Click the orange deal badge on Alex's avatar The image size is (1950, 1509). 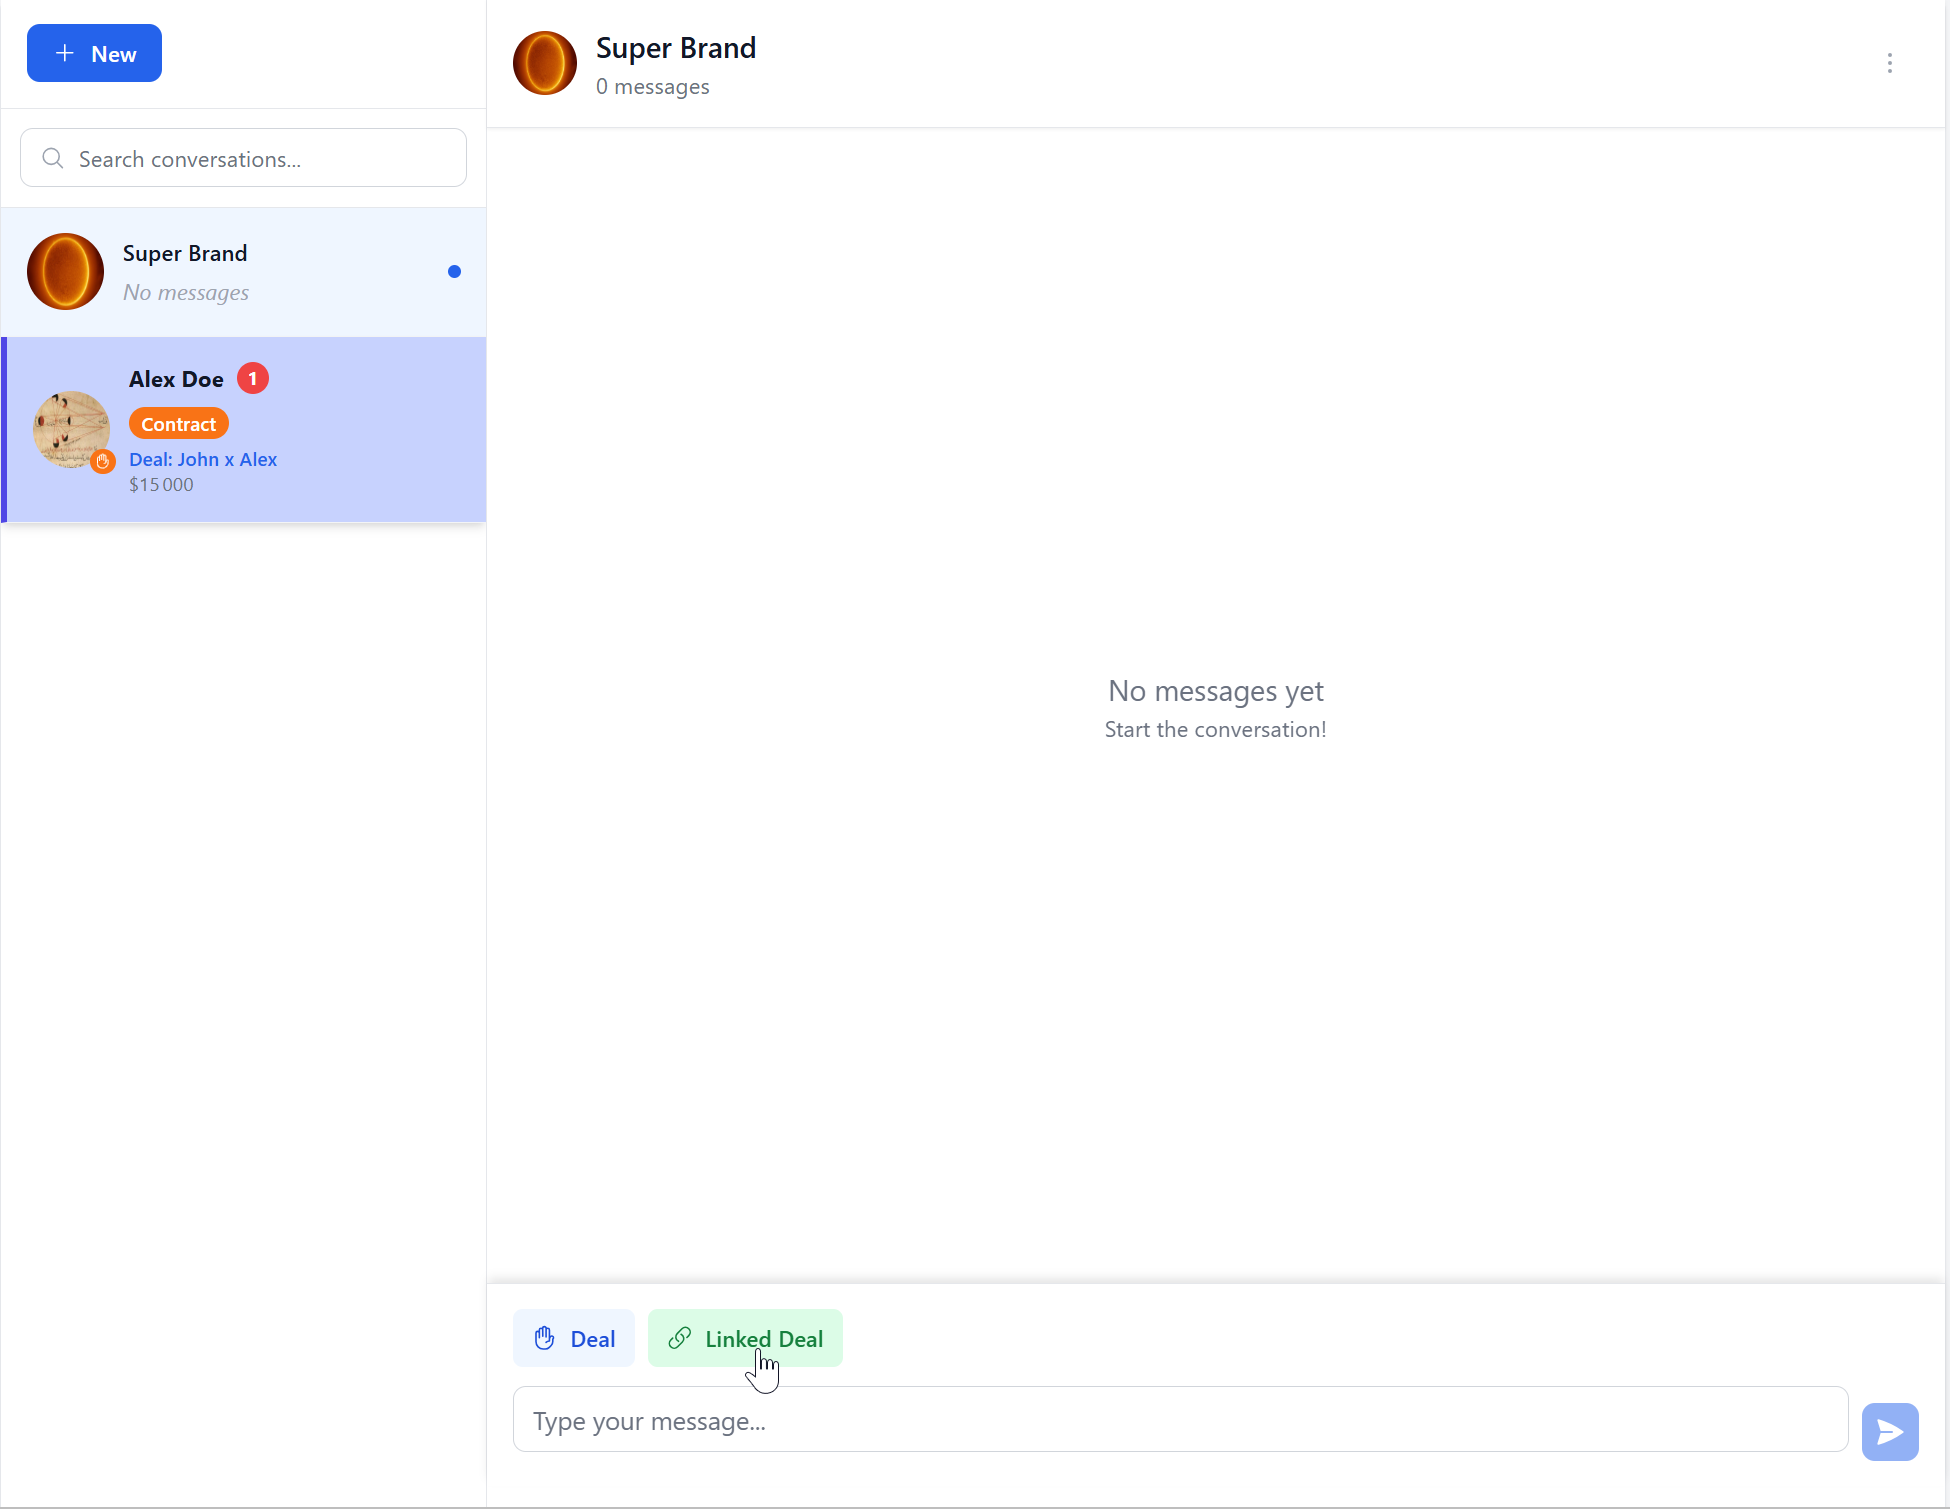pyautogui.click(x=102, y=462)
